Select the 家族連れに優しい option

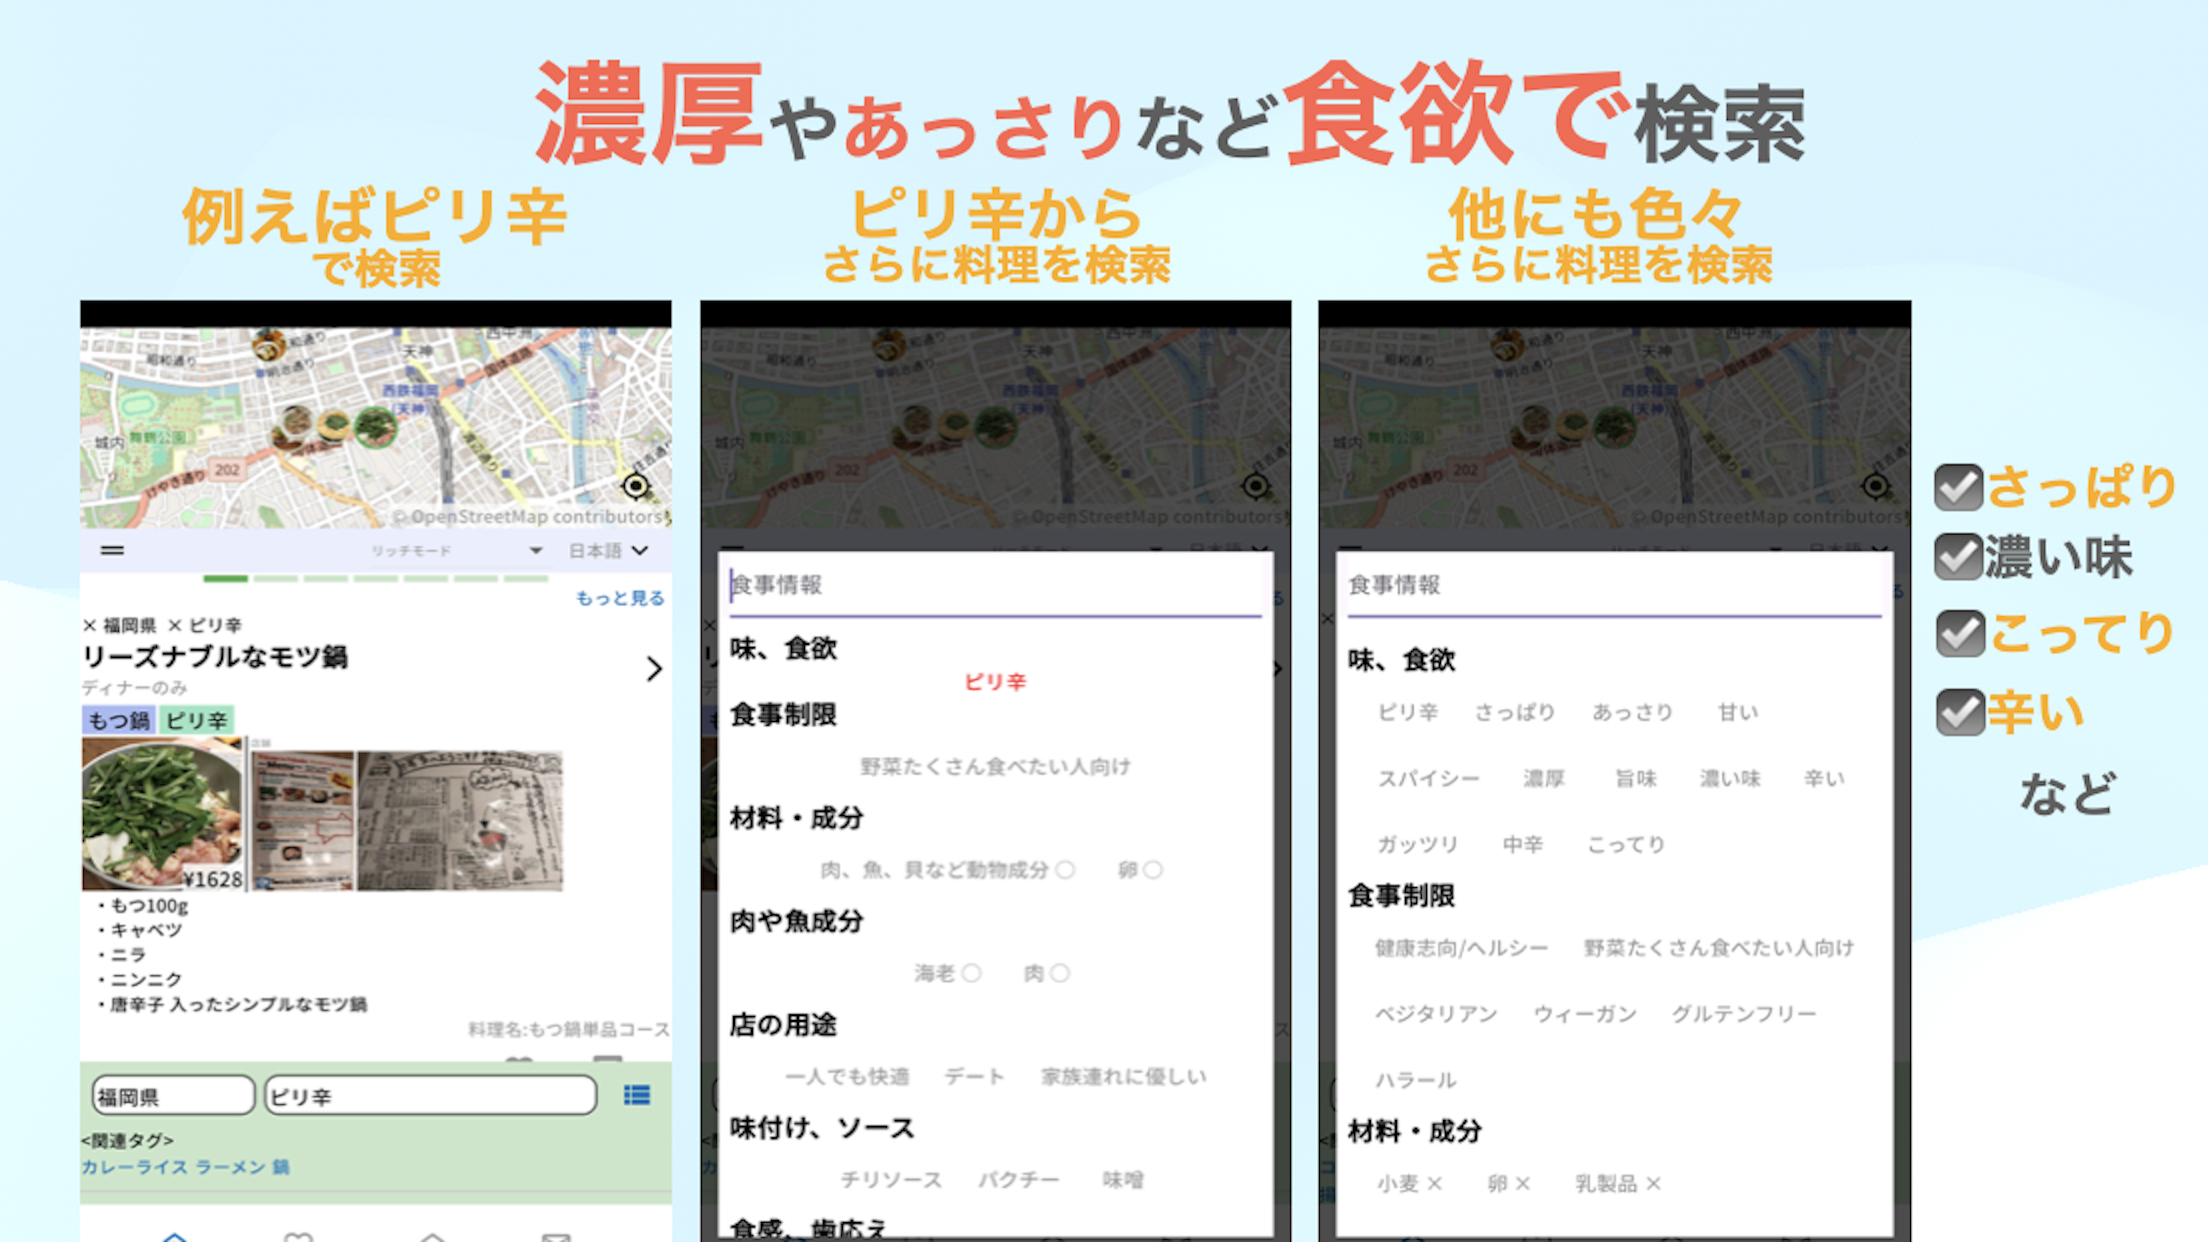point(1124,1077)
